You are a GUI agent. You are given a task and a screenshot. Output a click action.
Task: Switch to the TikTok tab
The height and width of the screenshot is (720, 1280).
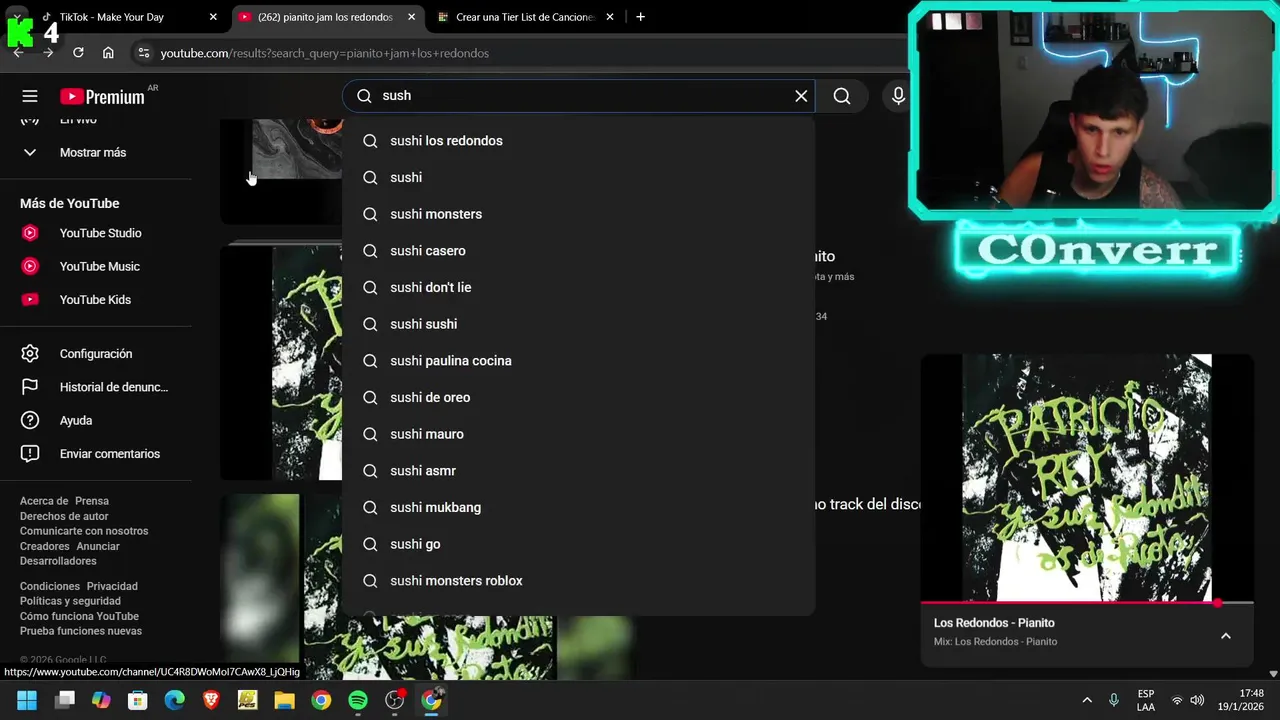[x=125, y=17]
